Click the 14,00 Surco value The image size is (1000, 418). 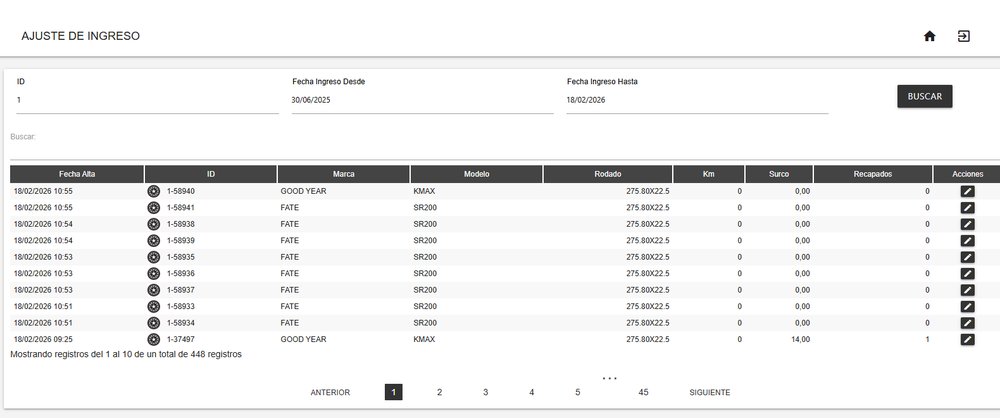[800, 340]
